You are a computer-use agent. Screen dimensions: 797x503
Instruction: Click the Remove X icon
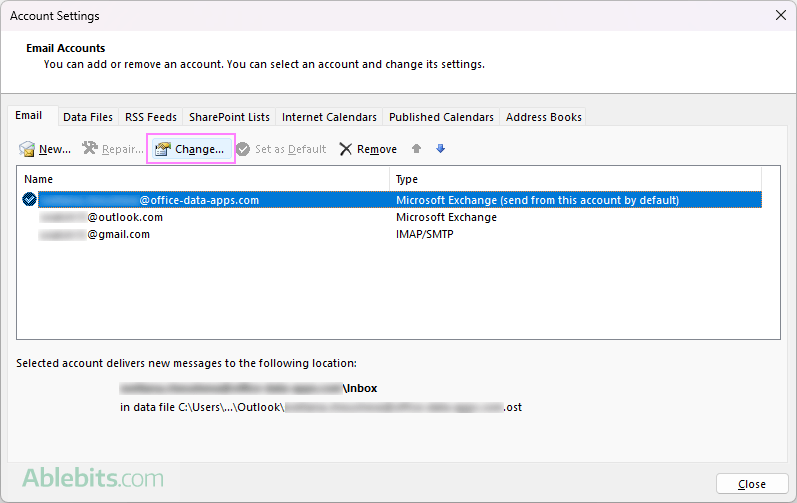point(346,149)
